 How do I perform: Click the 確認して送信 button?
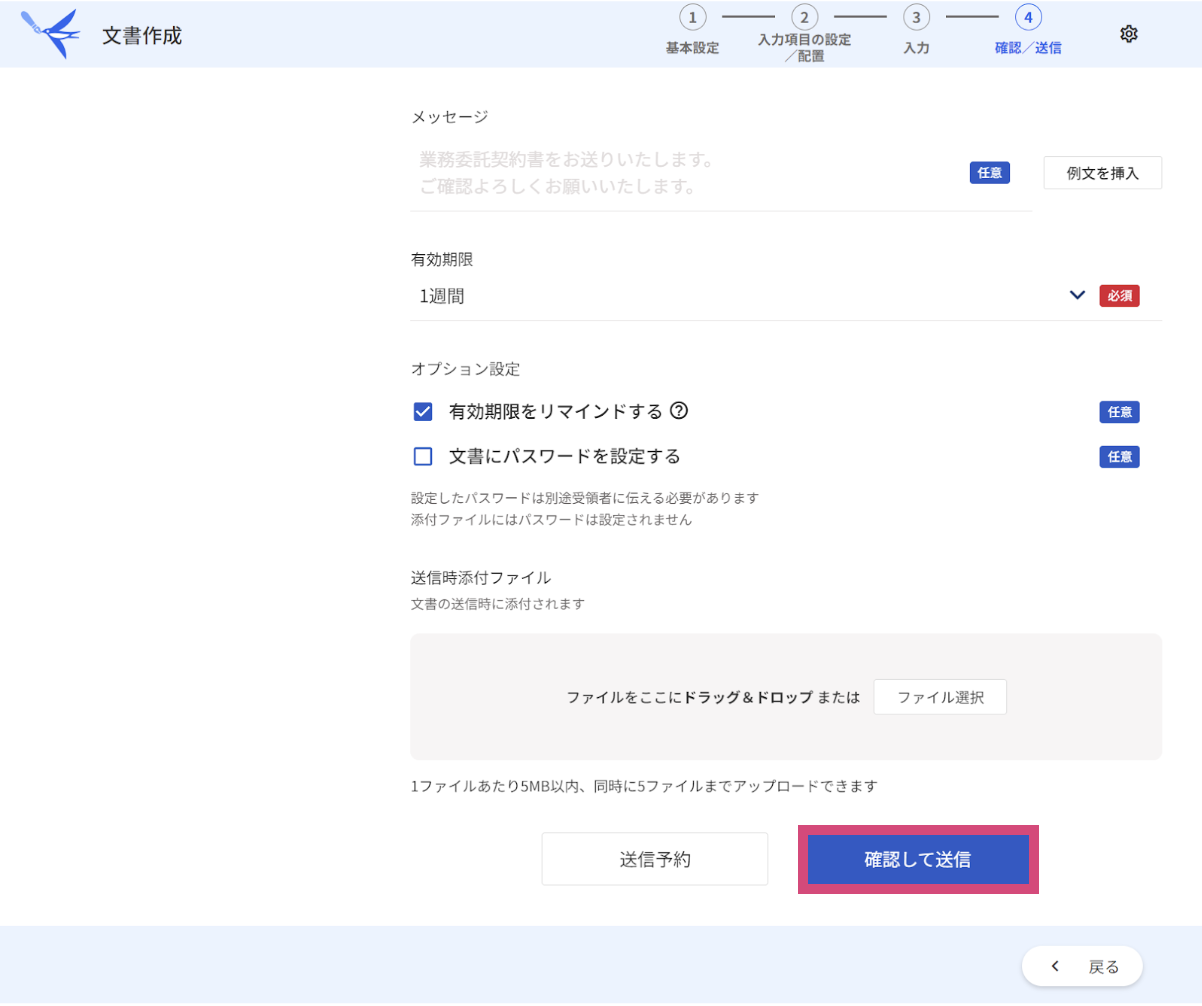(918, 859)
